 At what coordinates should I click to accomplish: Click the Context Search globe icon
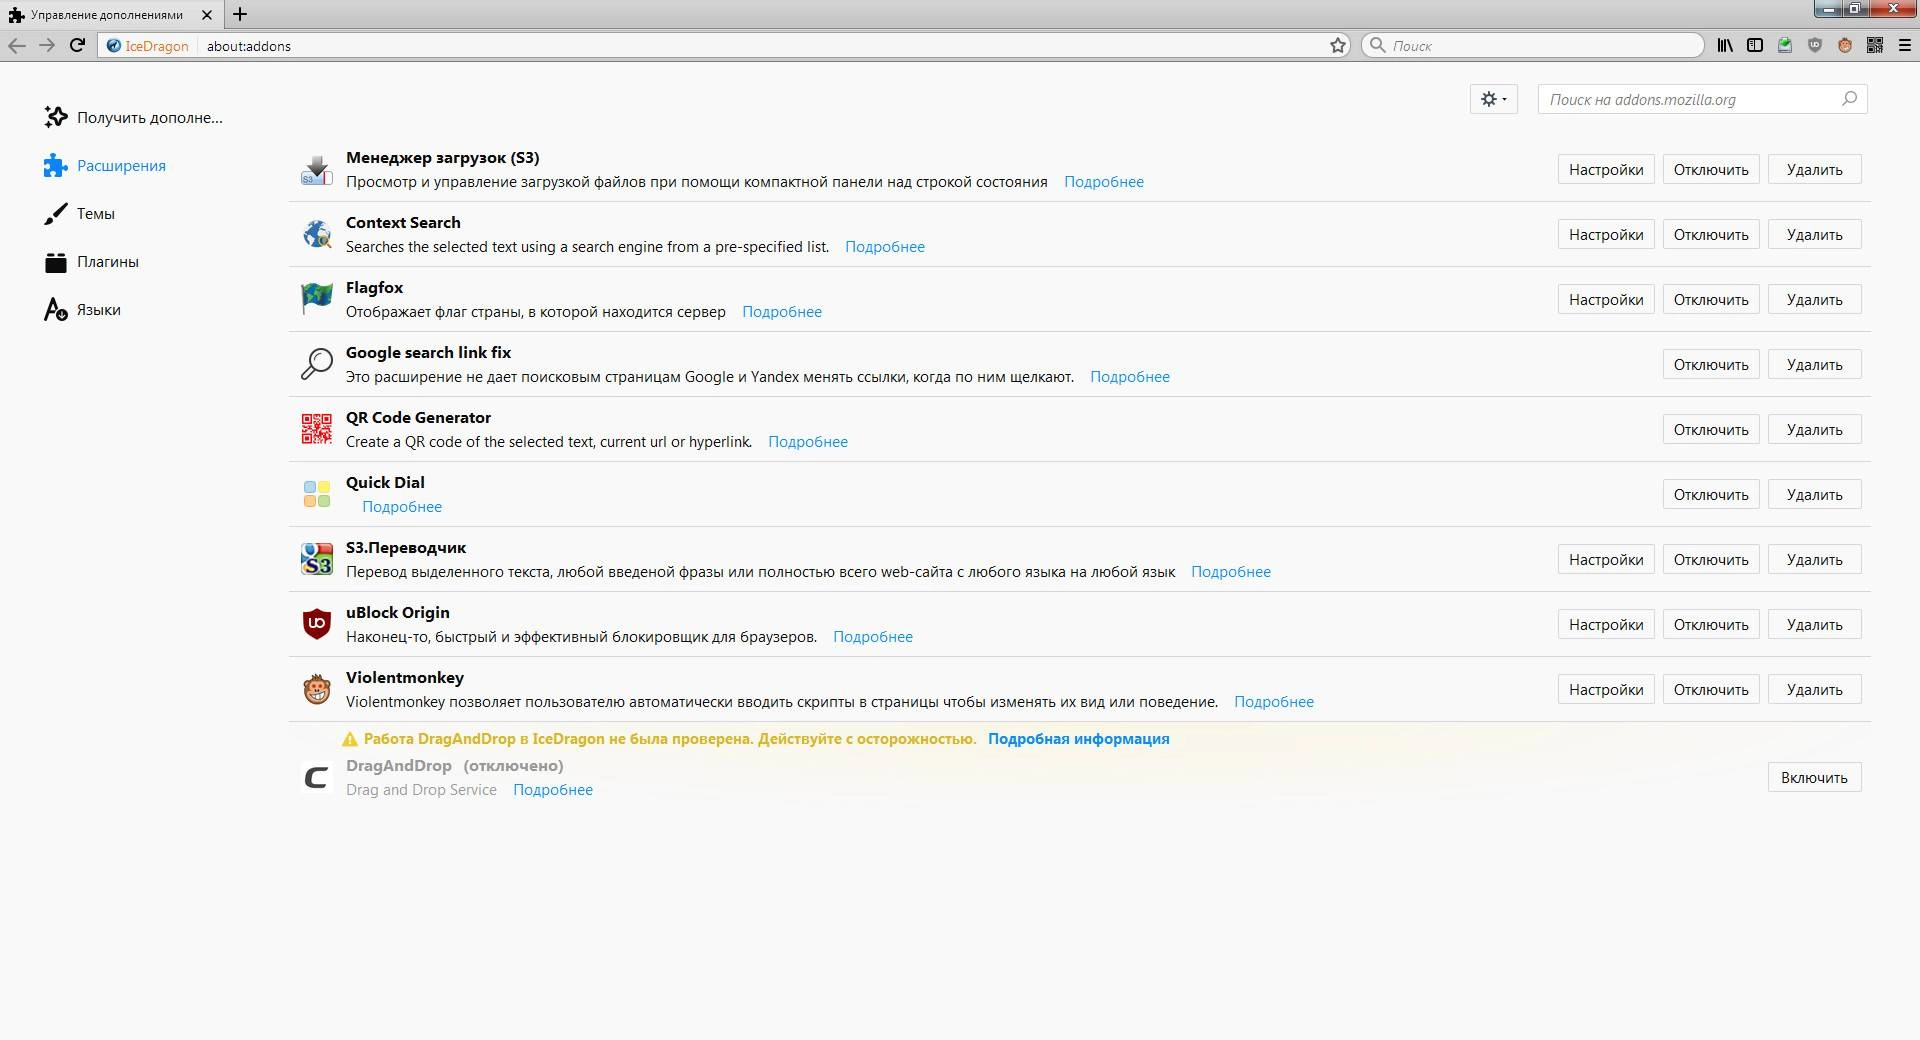click(317, 233)
